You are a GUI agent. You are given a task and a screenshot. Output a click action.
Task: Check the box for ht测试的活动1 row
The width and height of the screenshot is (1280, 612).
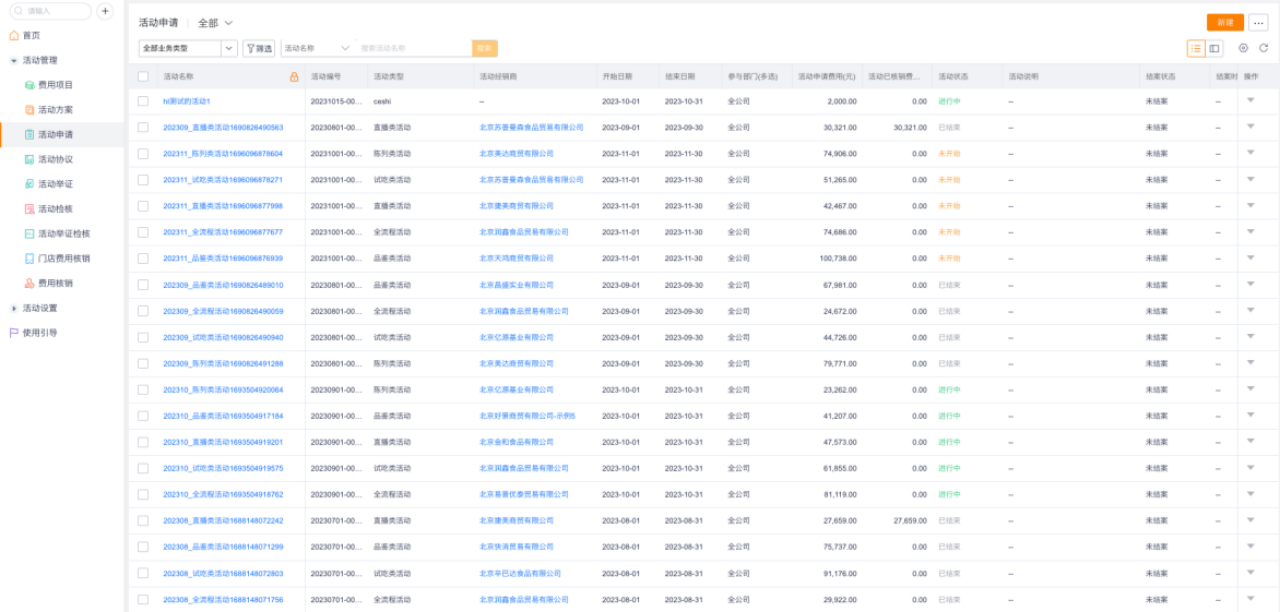(x=143, y=101)
